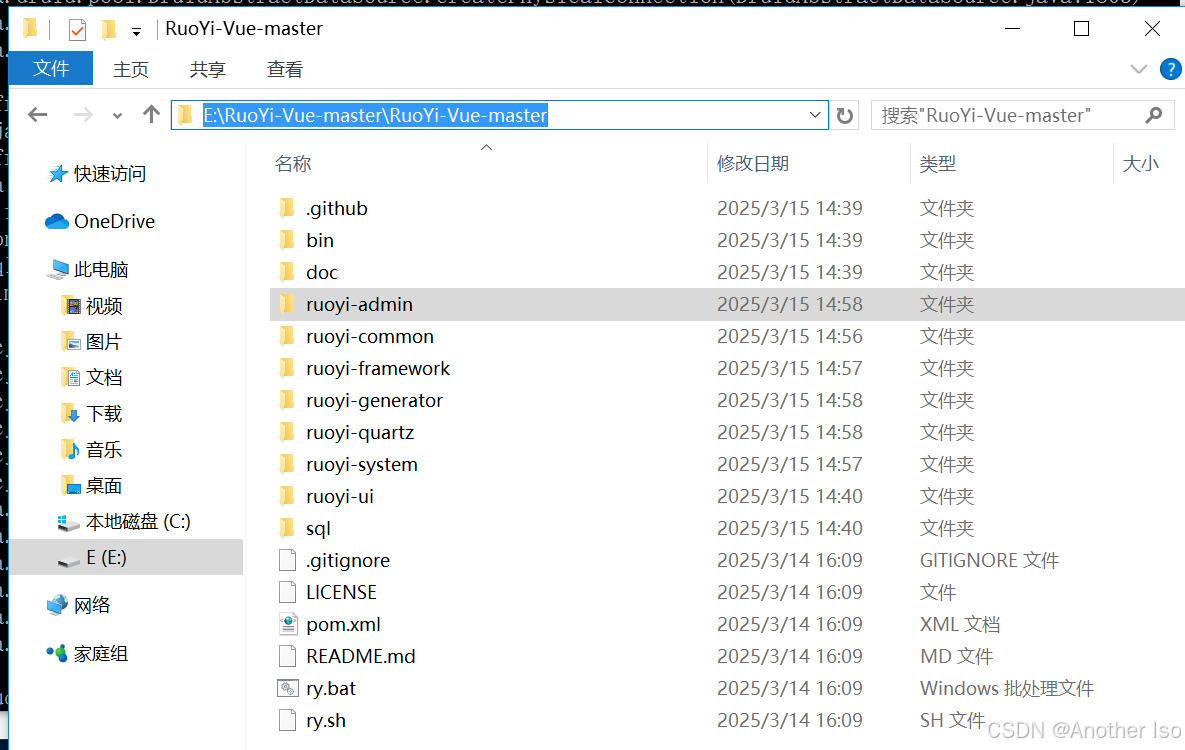Viewport: 1185px width, 750px height.
Task: Refresh the current folder view
Action: (845, 116)
